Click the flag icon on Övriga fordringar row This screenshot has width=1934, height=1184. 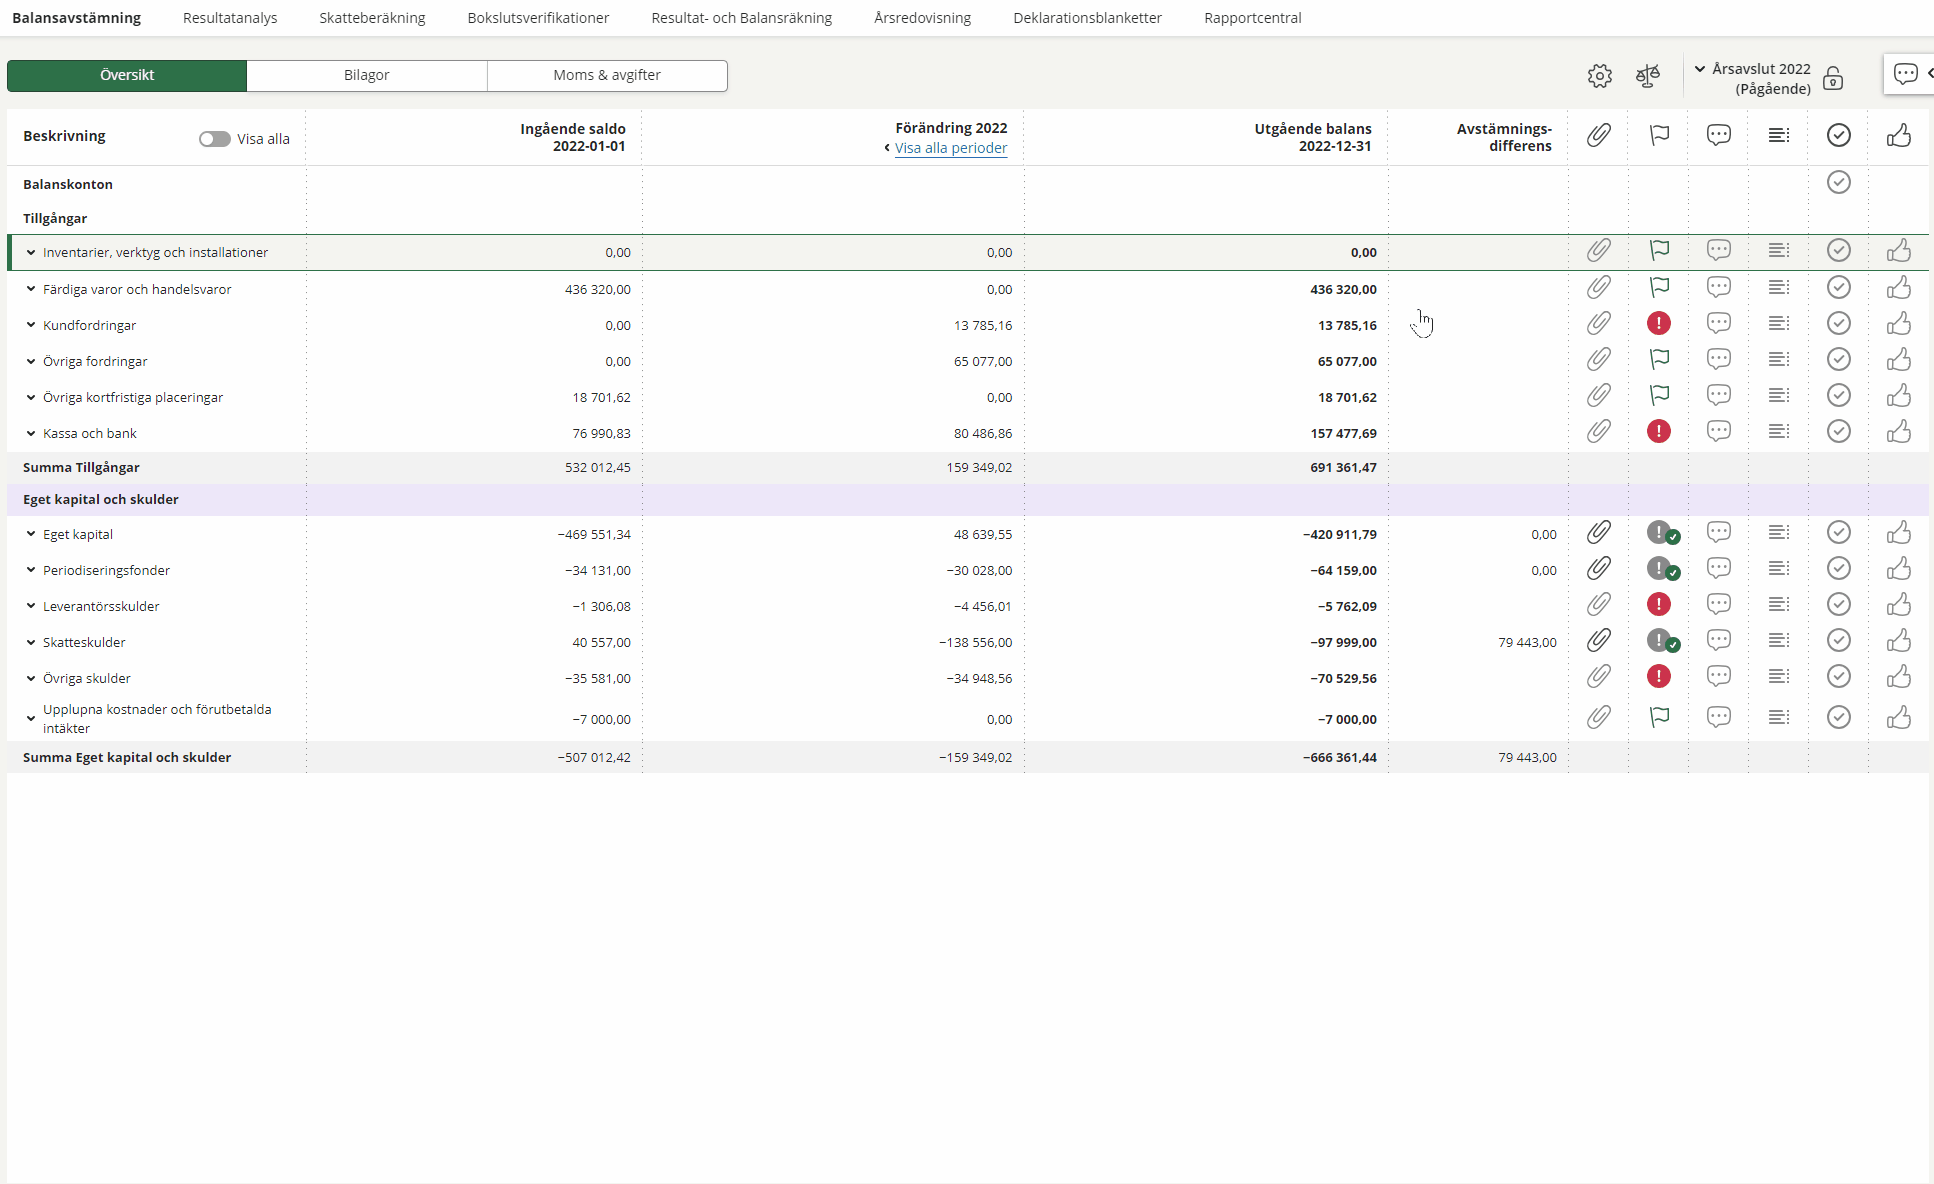1659,360
